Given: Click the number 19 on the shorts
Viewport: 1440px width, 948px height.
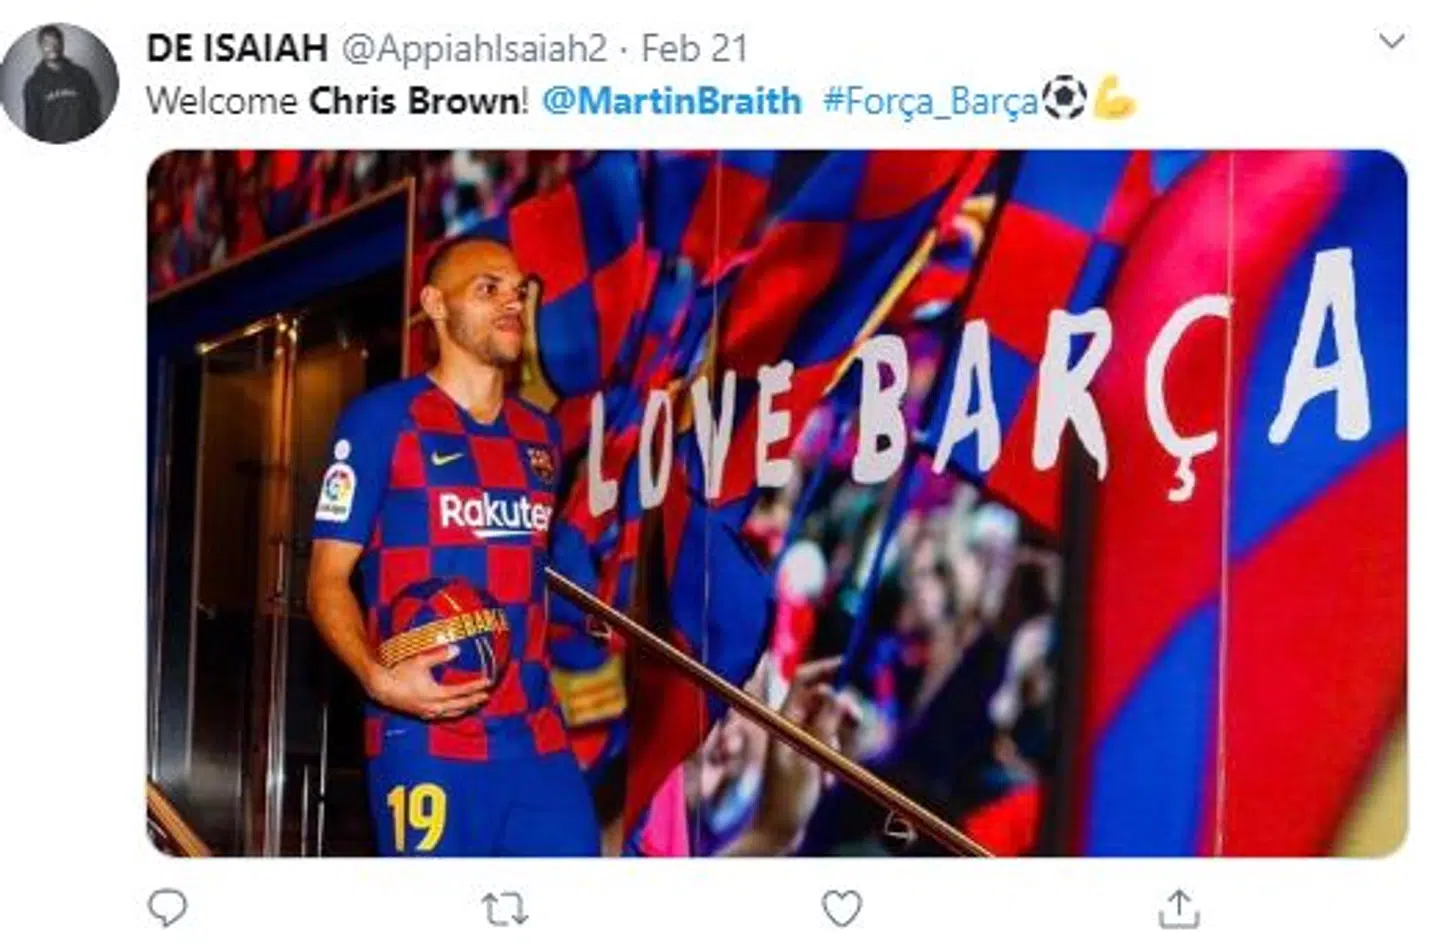Looking at the screenshot, I should tap(415, 817).
